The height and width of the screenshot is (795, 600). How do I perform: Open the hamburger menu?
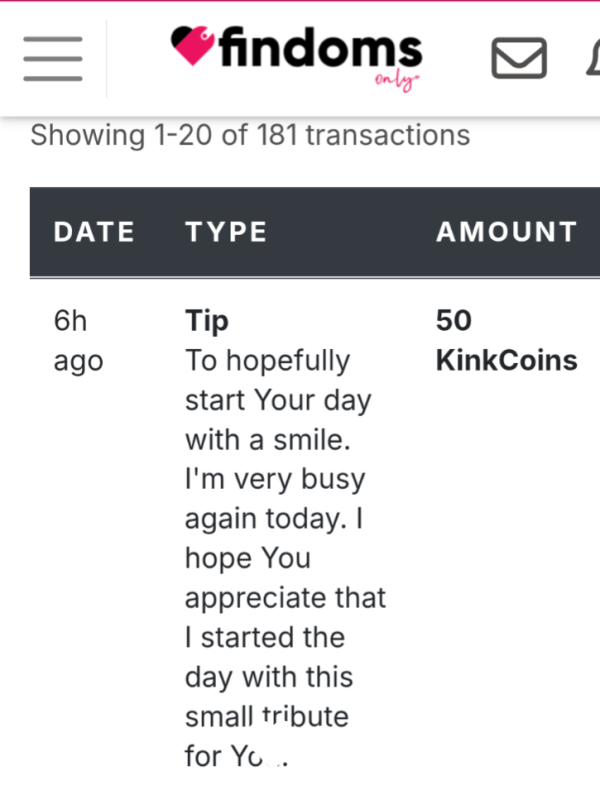[x=53, y=59]
